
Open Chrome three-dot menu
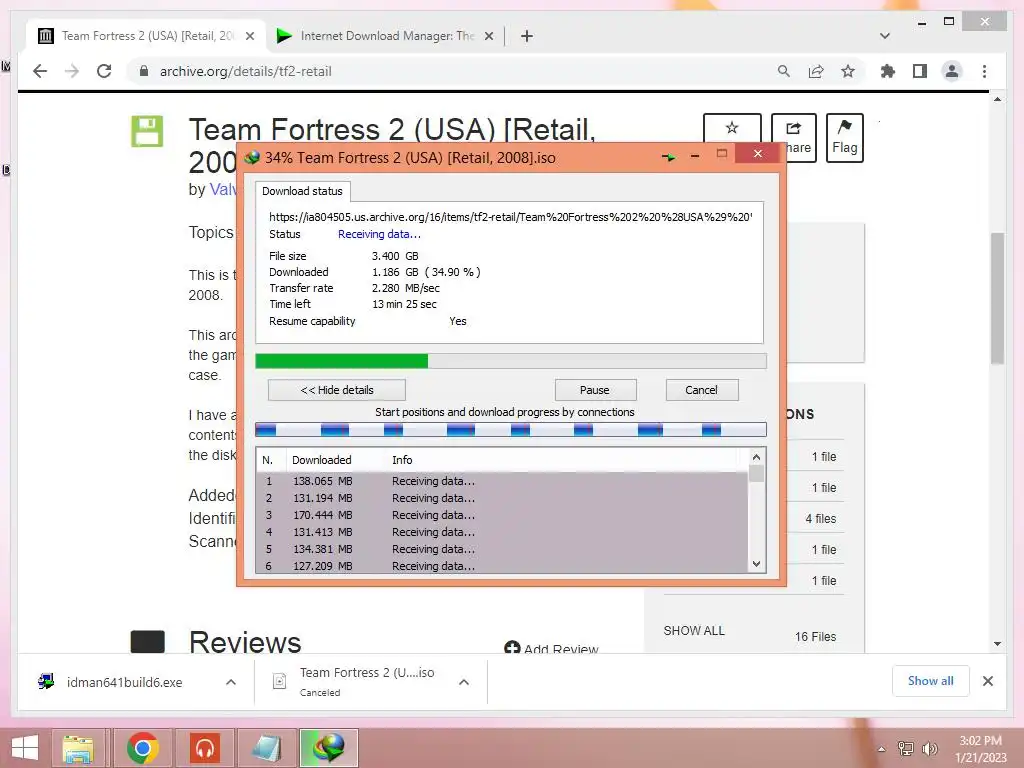(984, 71)
